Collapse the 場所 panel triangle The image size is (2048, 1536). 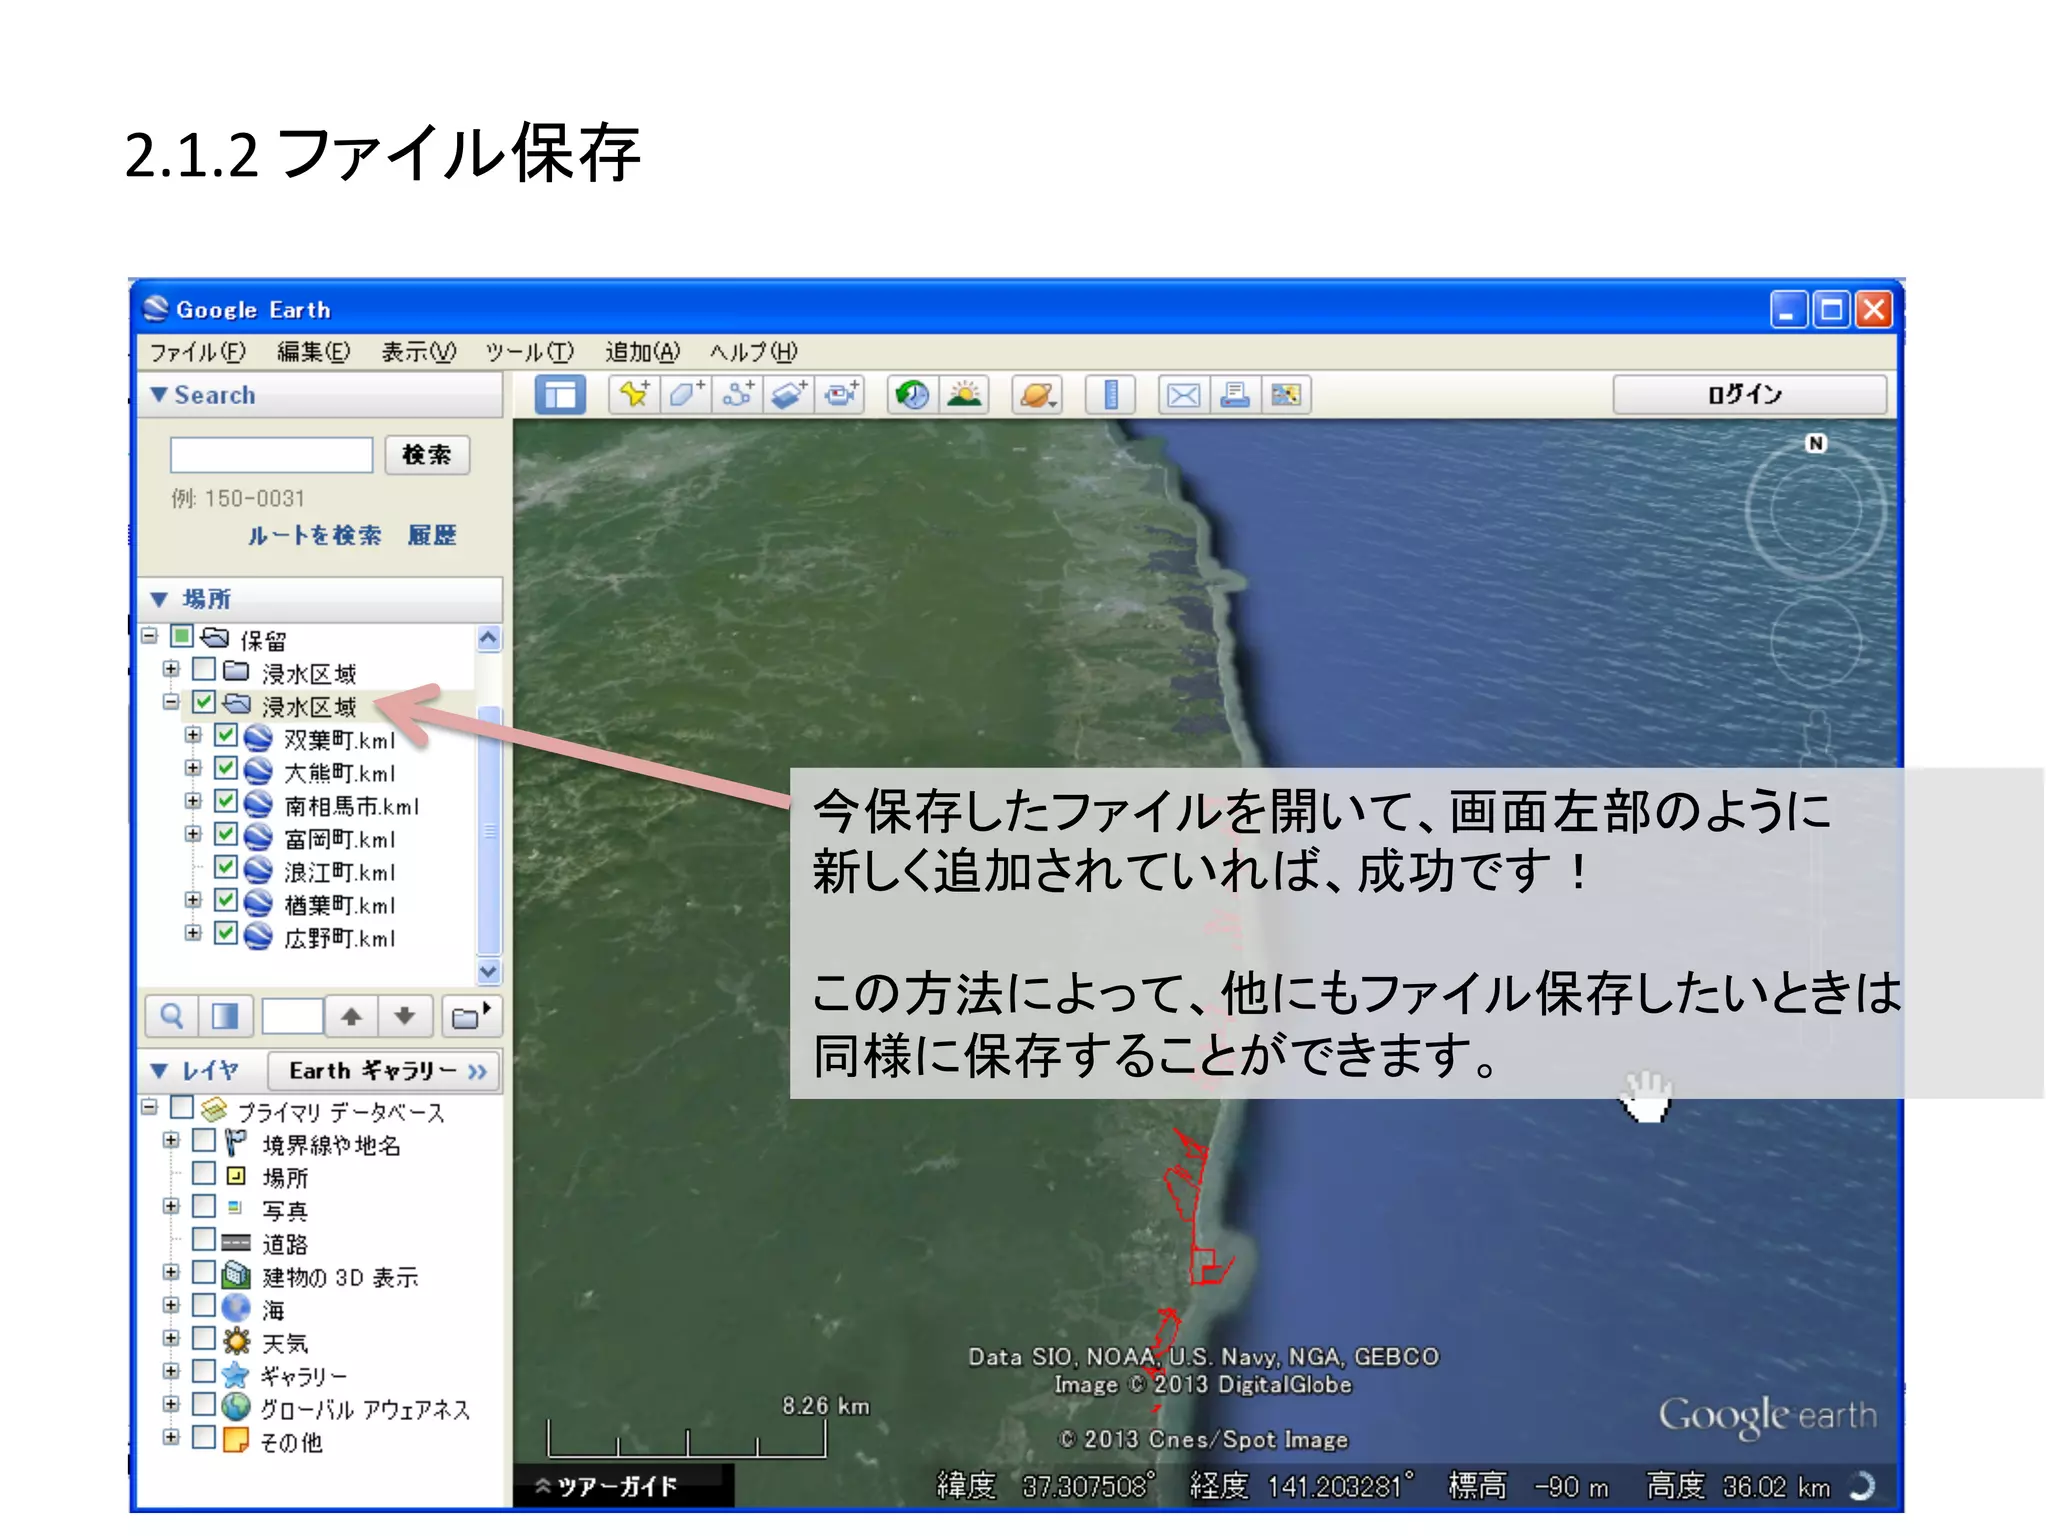click(x=158, y=599)
